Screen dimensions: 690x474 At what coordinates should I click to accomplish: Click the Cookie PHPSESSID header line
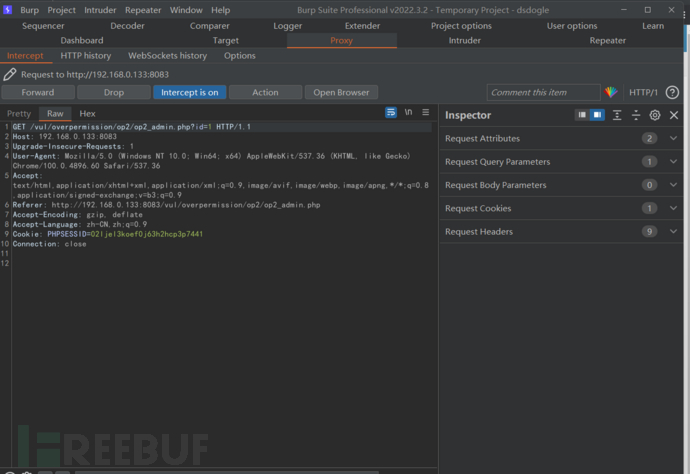(108, 234)
